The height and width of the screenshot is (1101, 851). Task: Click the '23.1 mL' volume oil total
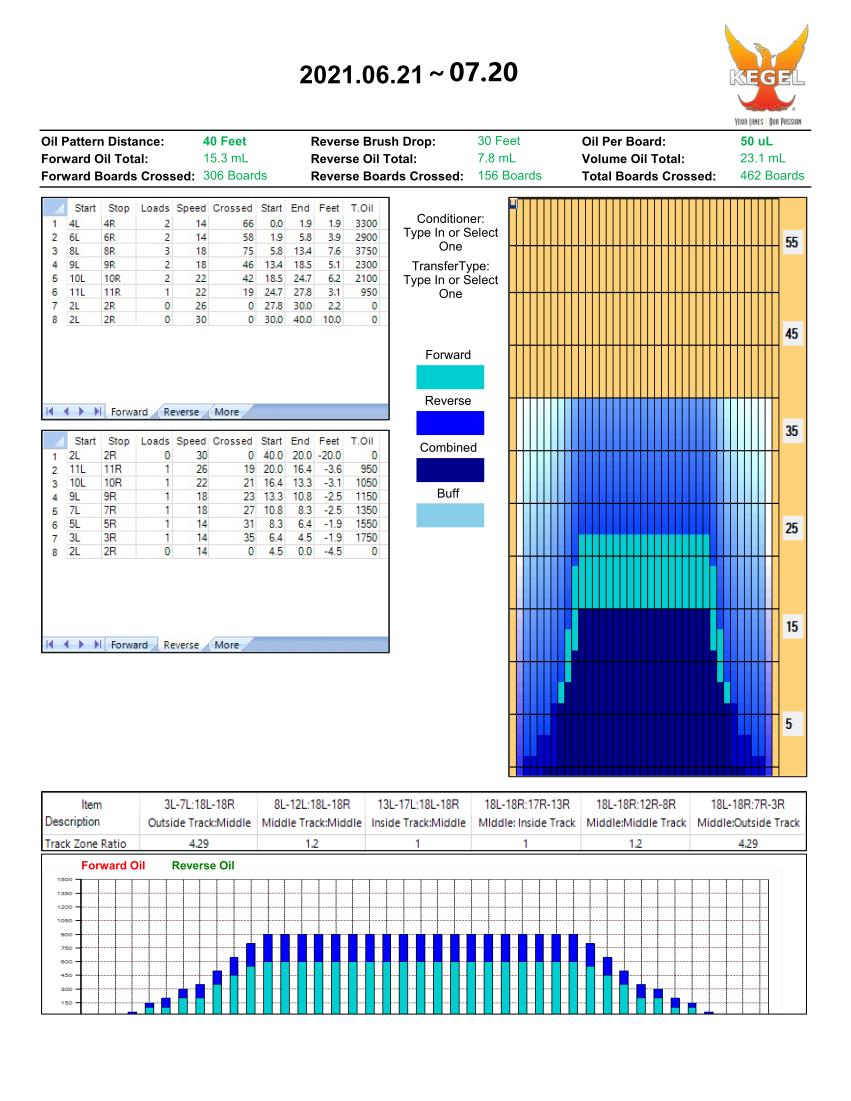click(x=763, y=159)
